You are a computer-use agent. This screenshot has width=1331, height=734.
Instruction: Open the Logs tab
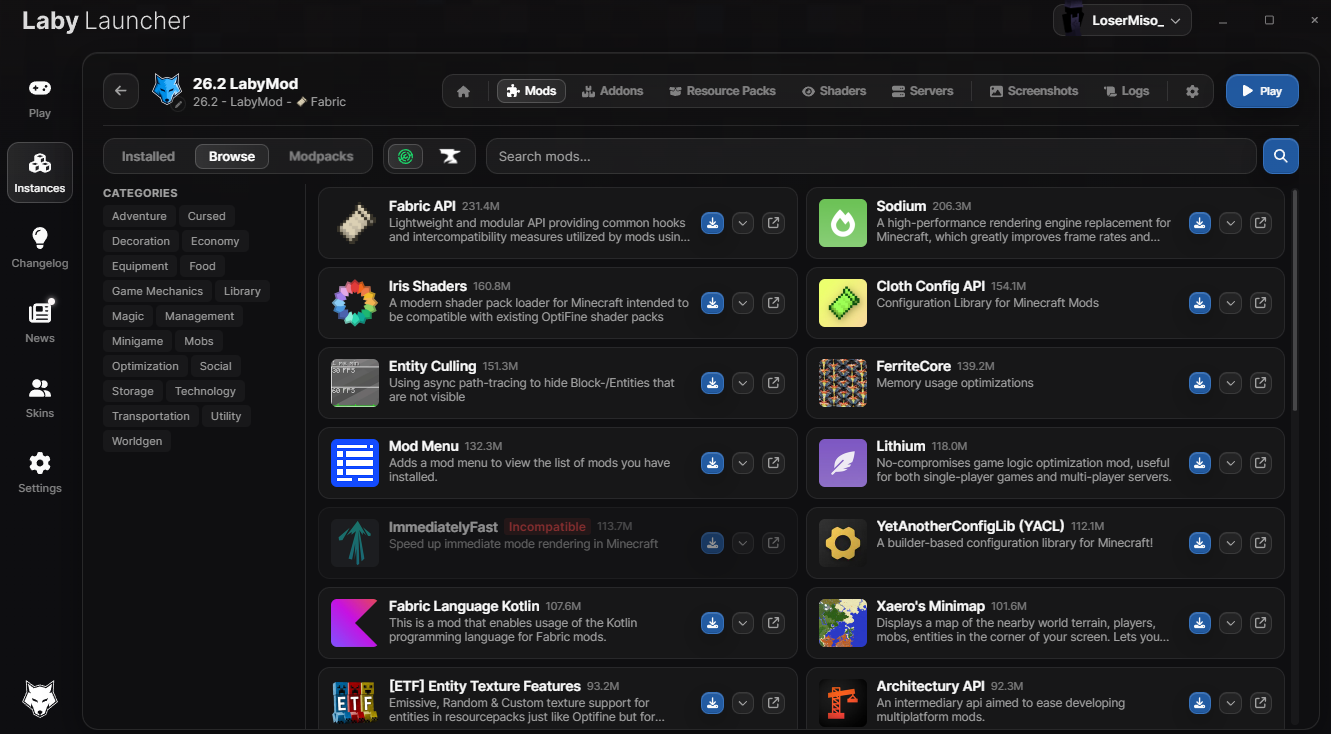[x=1126, y=91]
